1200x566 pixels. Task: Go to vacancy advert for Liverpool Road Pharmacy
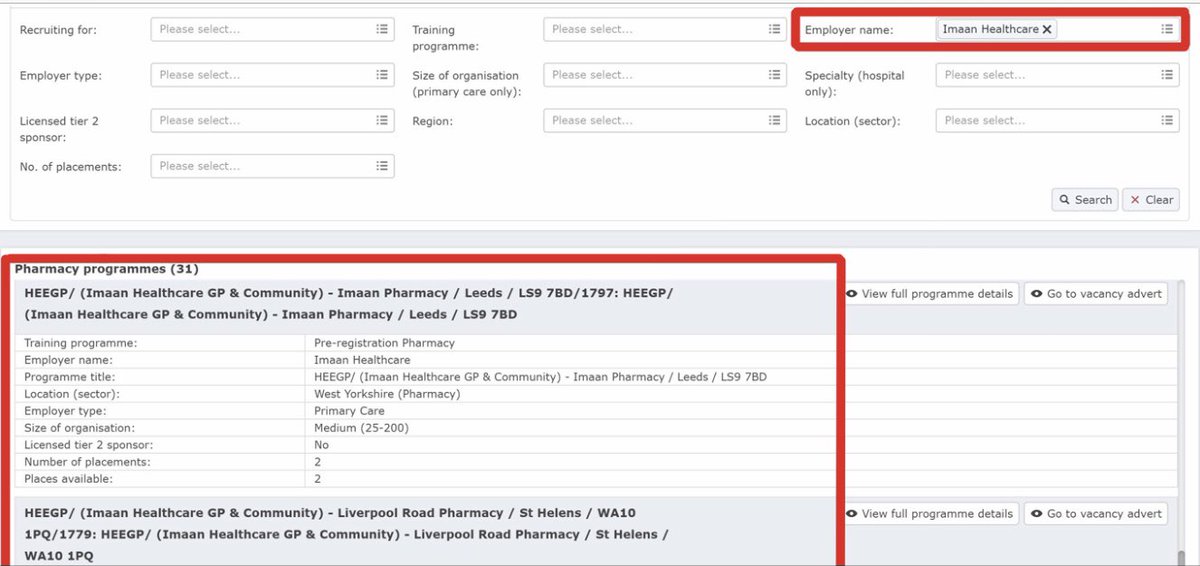pyautogui.click(x=1096, y=514)
